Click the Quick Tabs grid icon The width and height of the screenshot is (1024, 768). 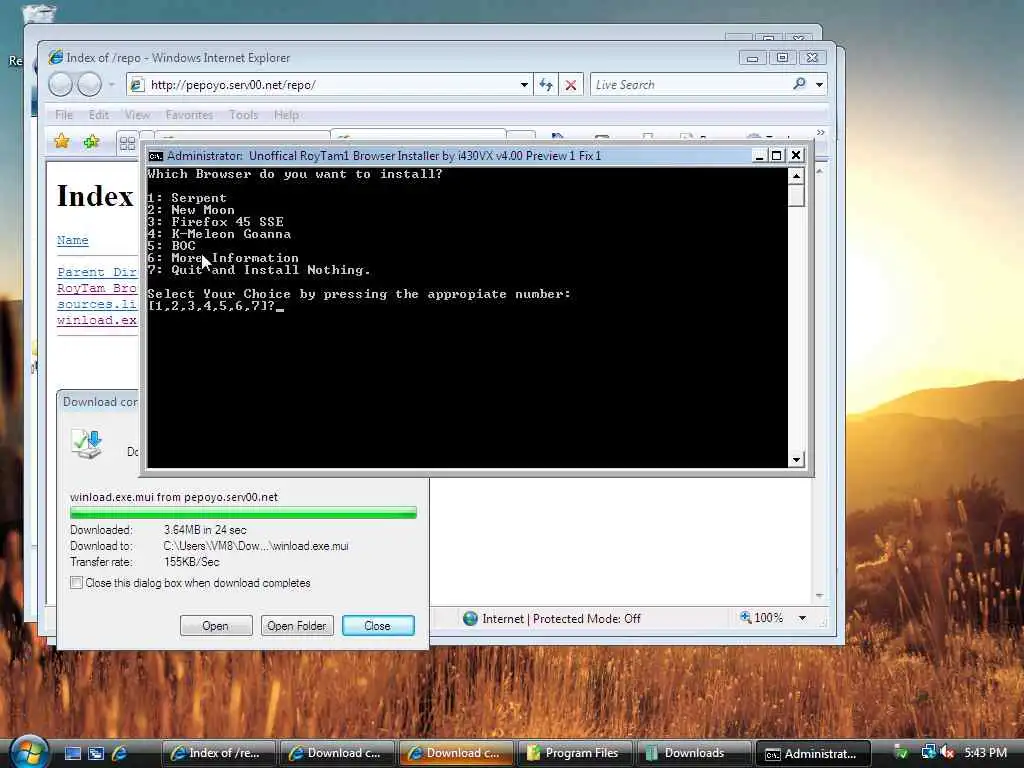pyautogui.click(x=127, y=142)
